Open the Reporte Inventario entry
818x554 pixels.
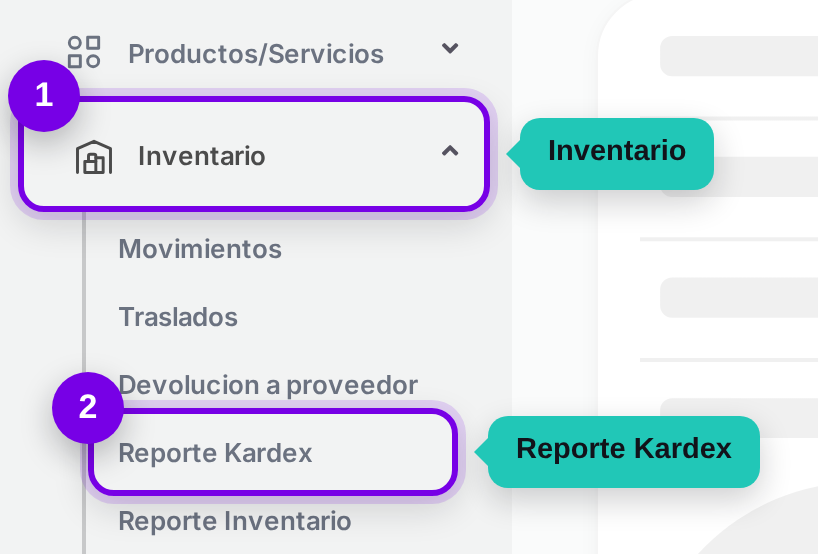pyautogui.click(x=235, y=521)
